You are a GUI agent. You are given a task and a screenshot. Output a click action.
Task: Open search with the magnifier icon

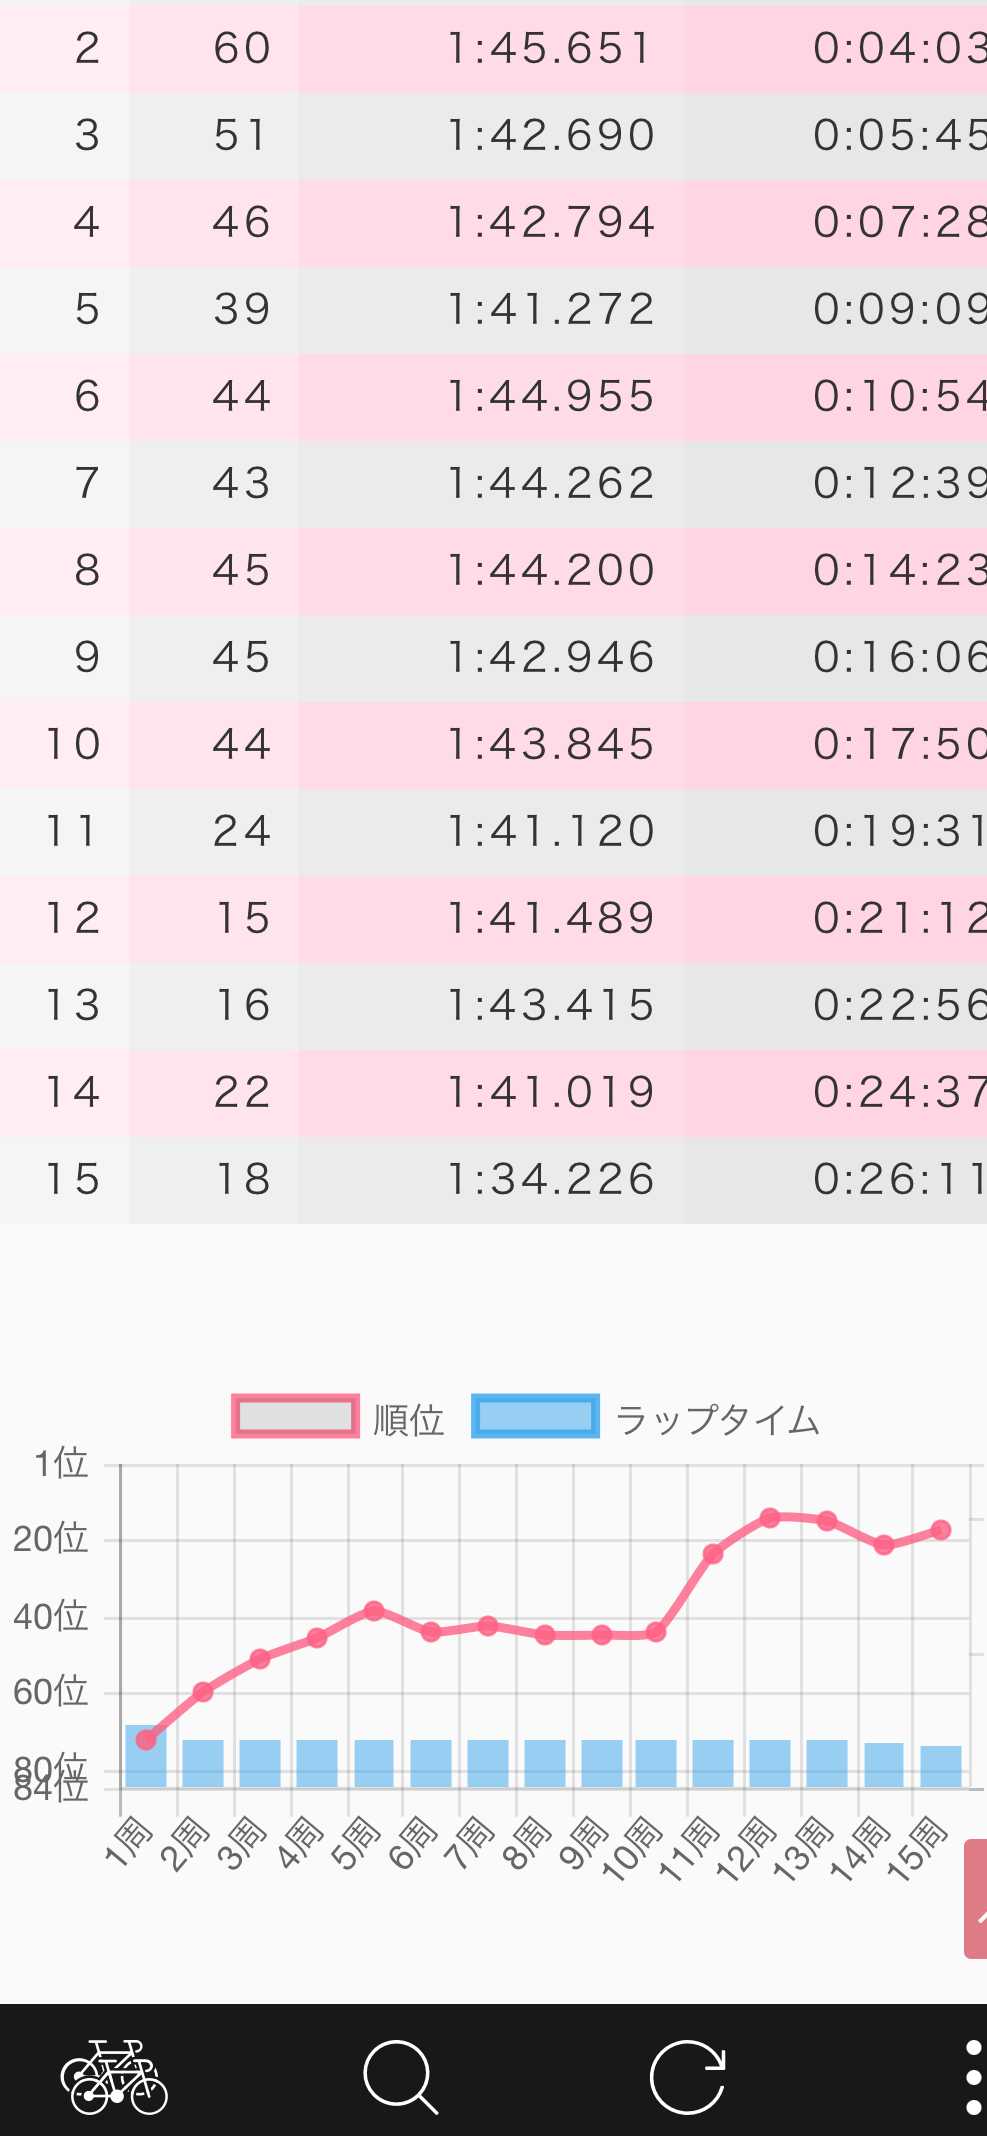[x=400, y=2077]
